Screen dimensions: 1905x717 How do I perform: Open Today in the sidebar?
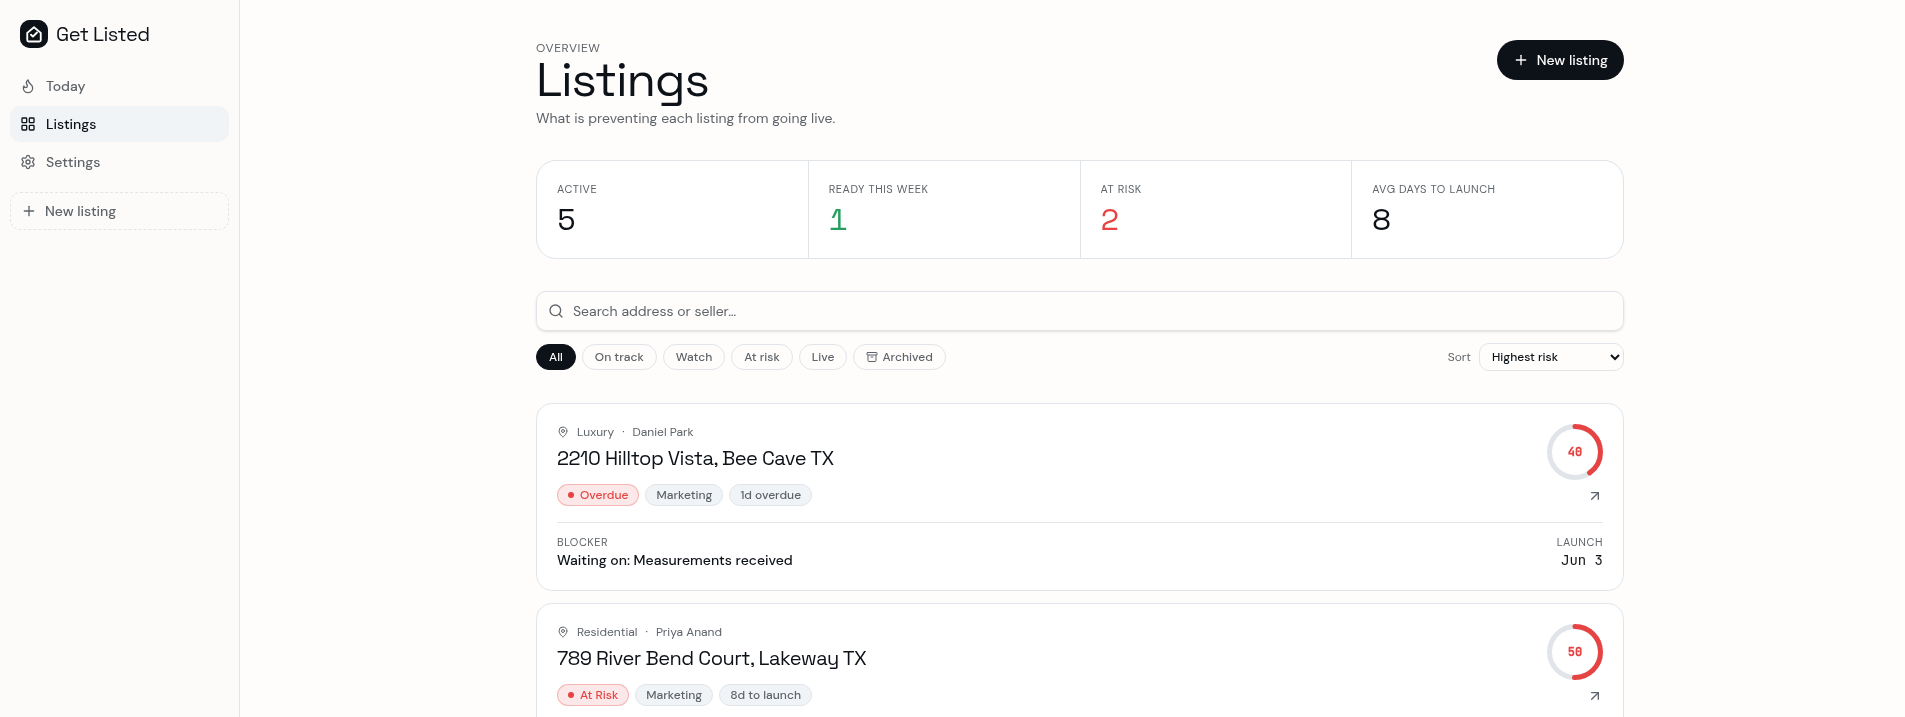pyautogui.click(x=119, y=86)
